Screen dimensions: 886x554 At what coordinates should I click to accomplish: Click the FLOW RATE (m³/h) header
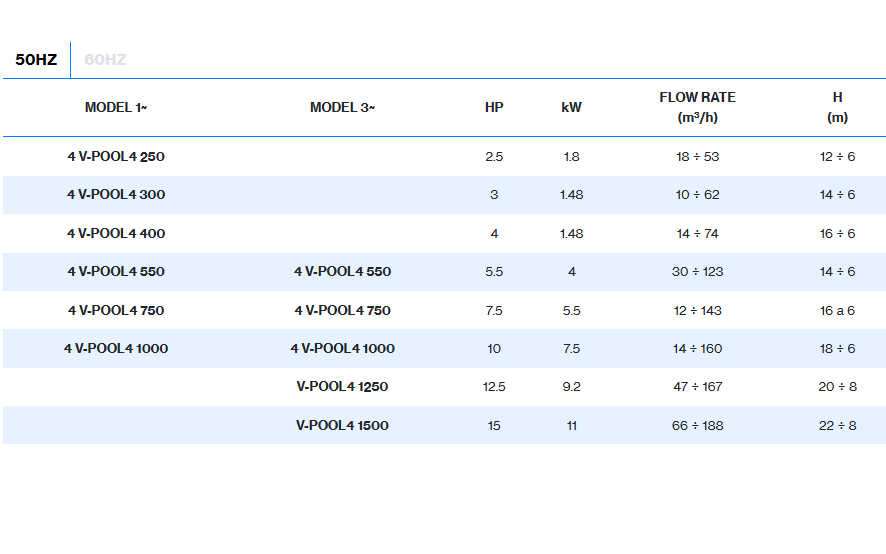click(x=697, y=107)
